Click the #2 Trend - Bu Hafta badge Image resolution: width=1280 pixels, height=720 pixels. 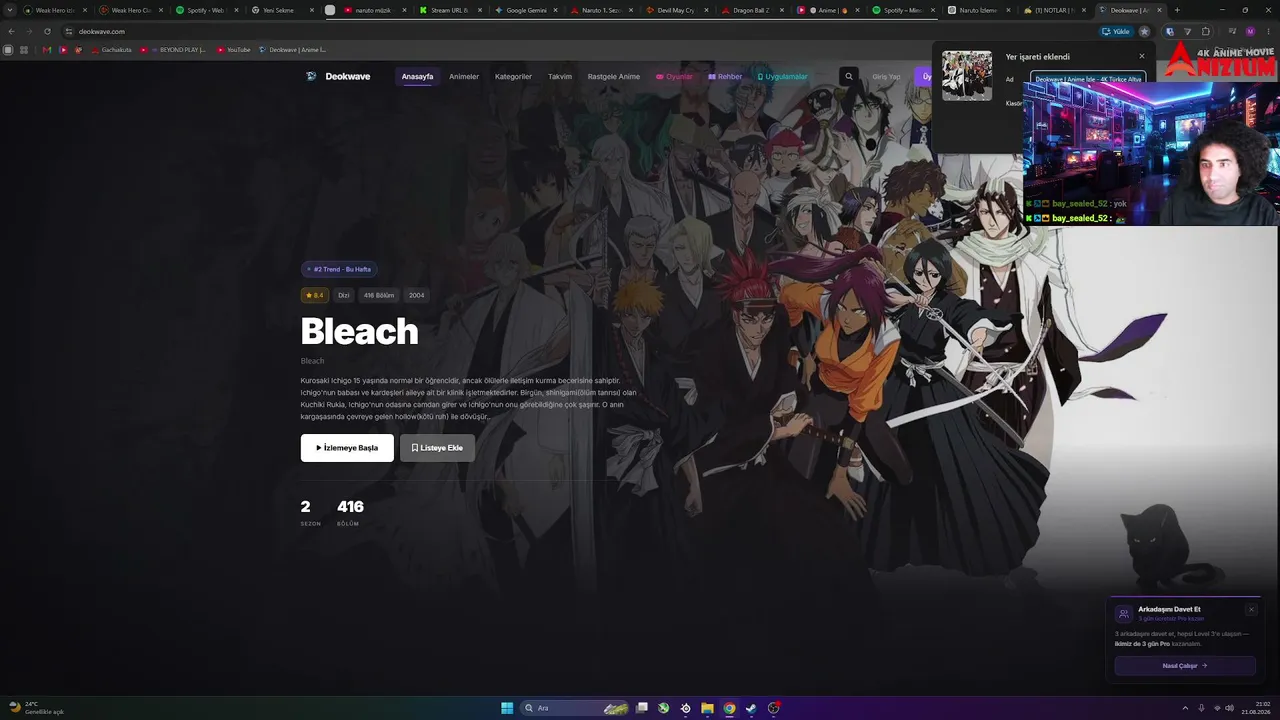pos(339,269)
